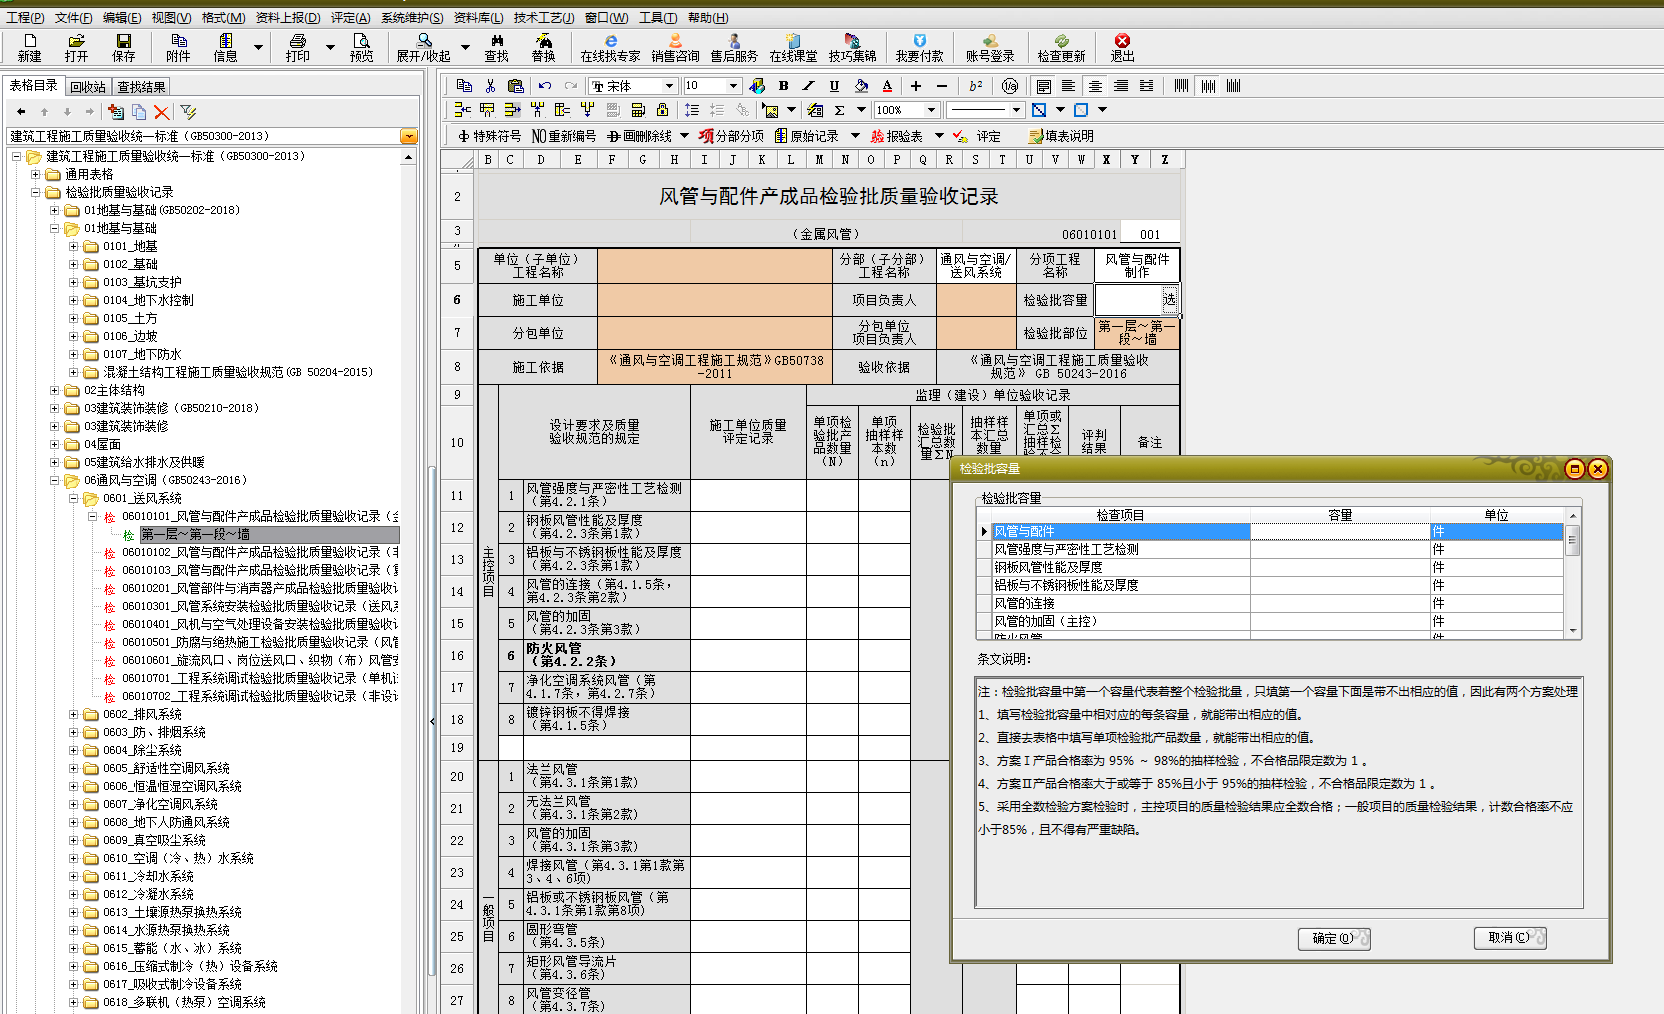
Task: Toggle bold formatting
Action: [784, 86]
